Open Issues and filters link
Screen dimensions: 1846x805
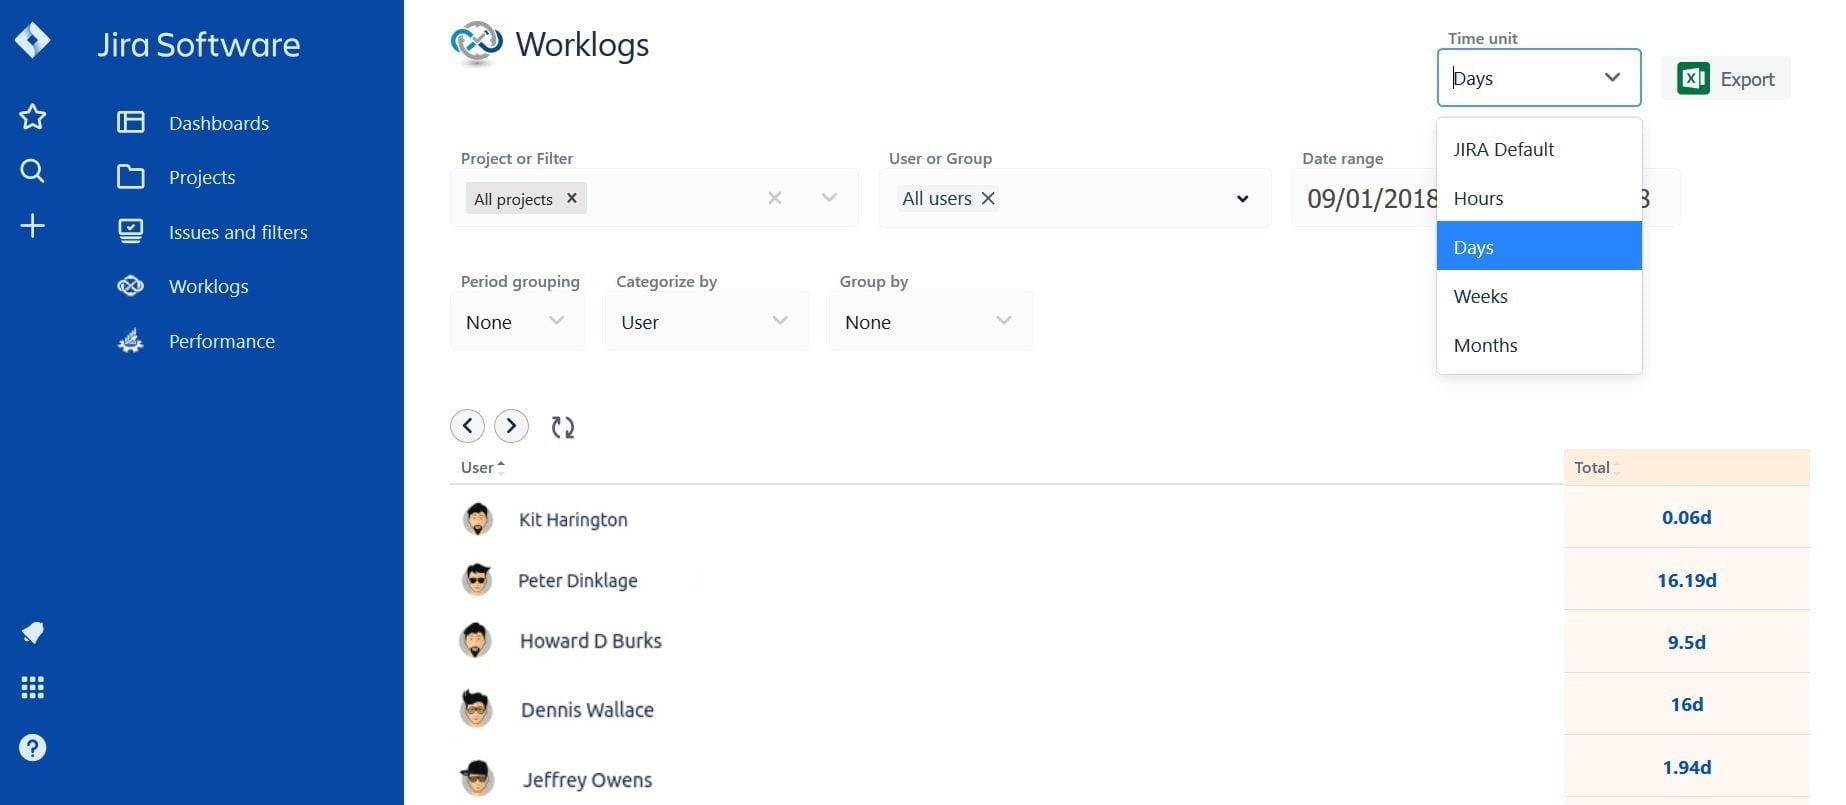coord(238,232)
